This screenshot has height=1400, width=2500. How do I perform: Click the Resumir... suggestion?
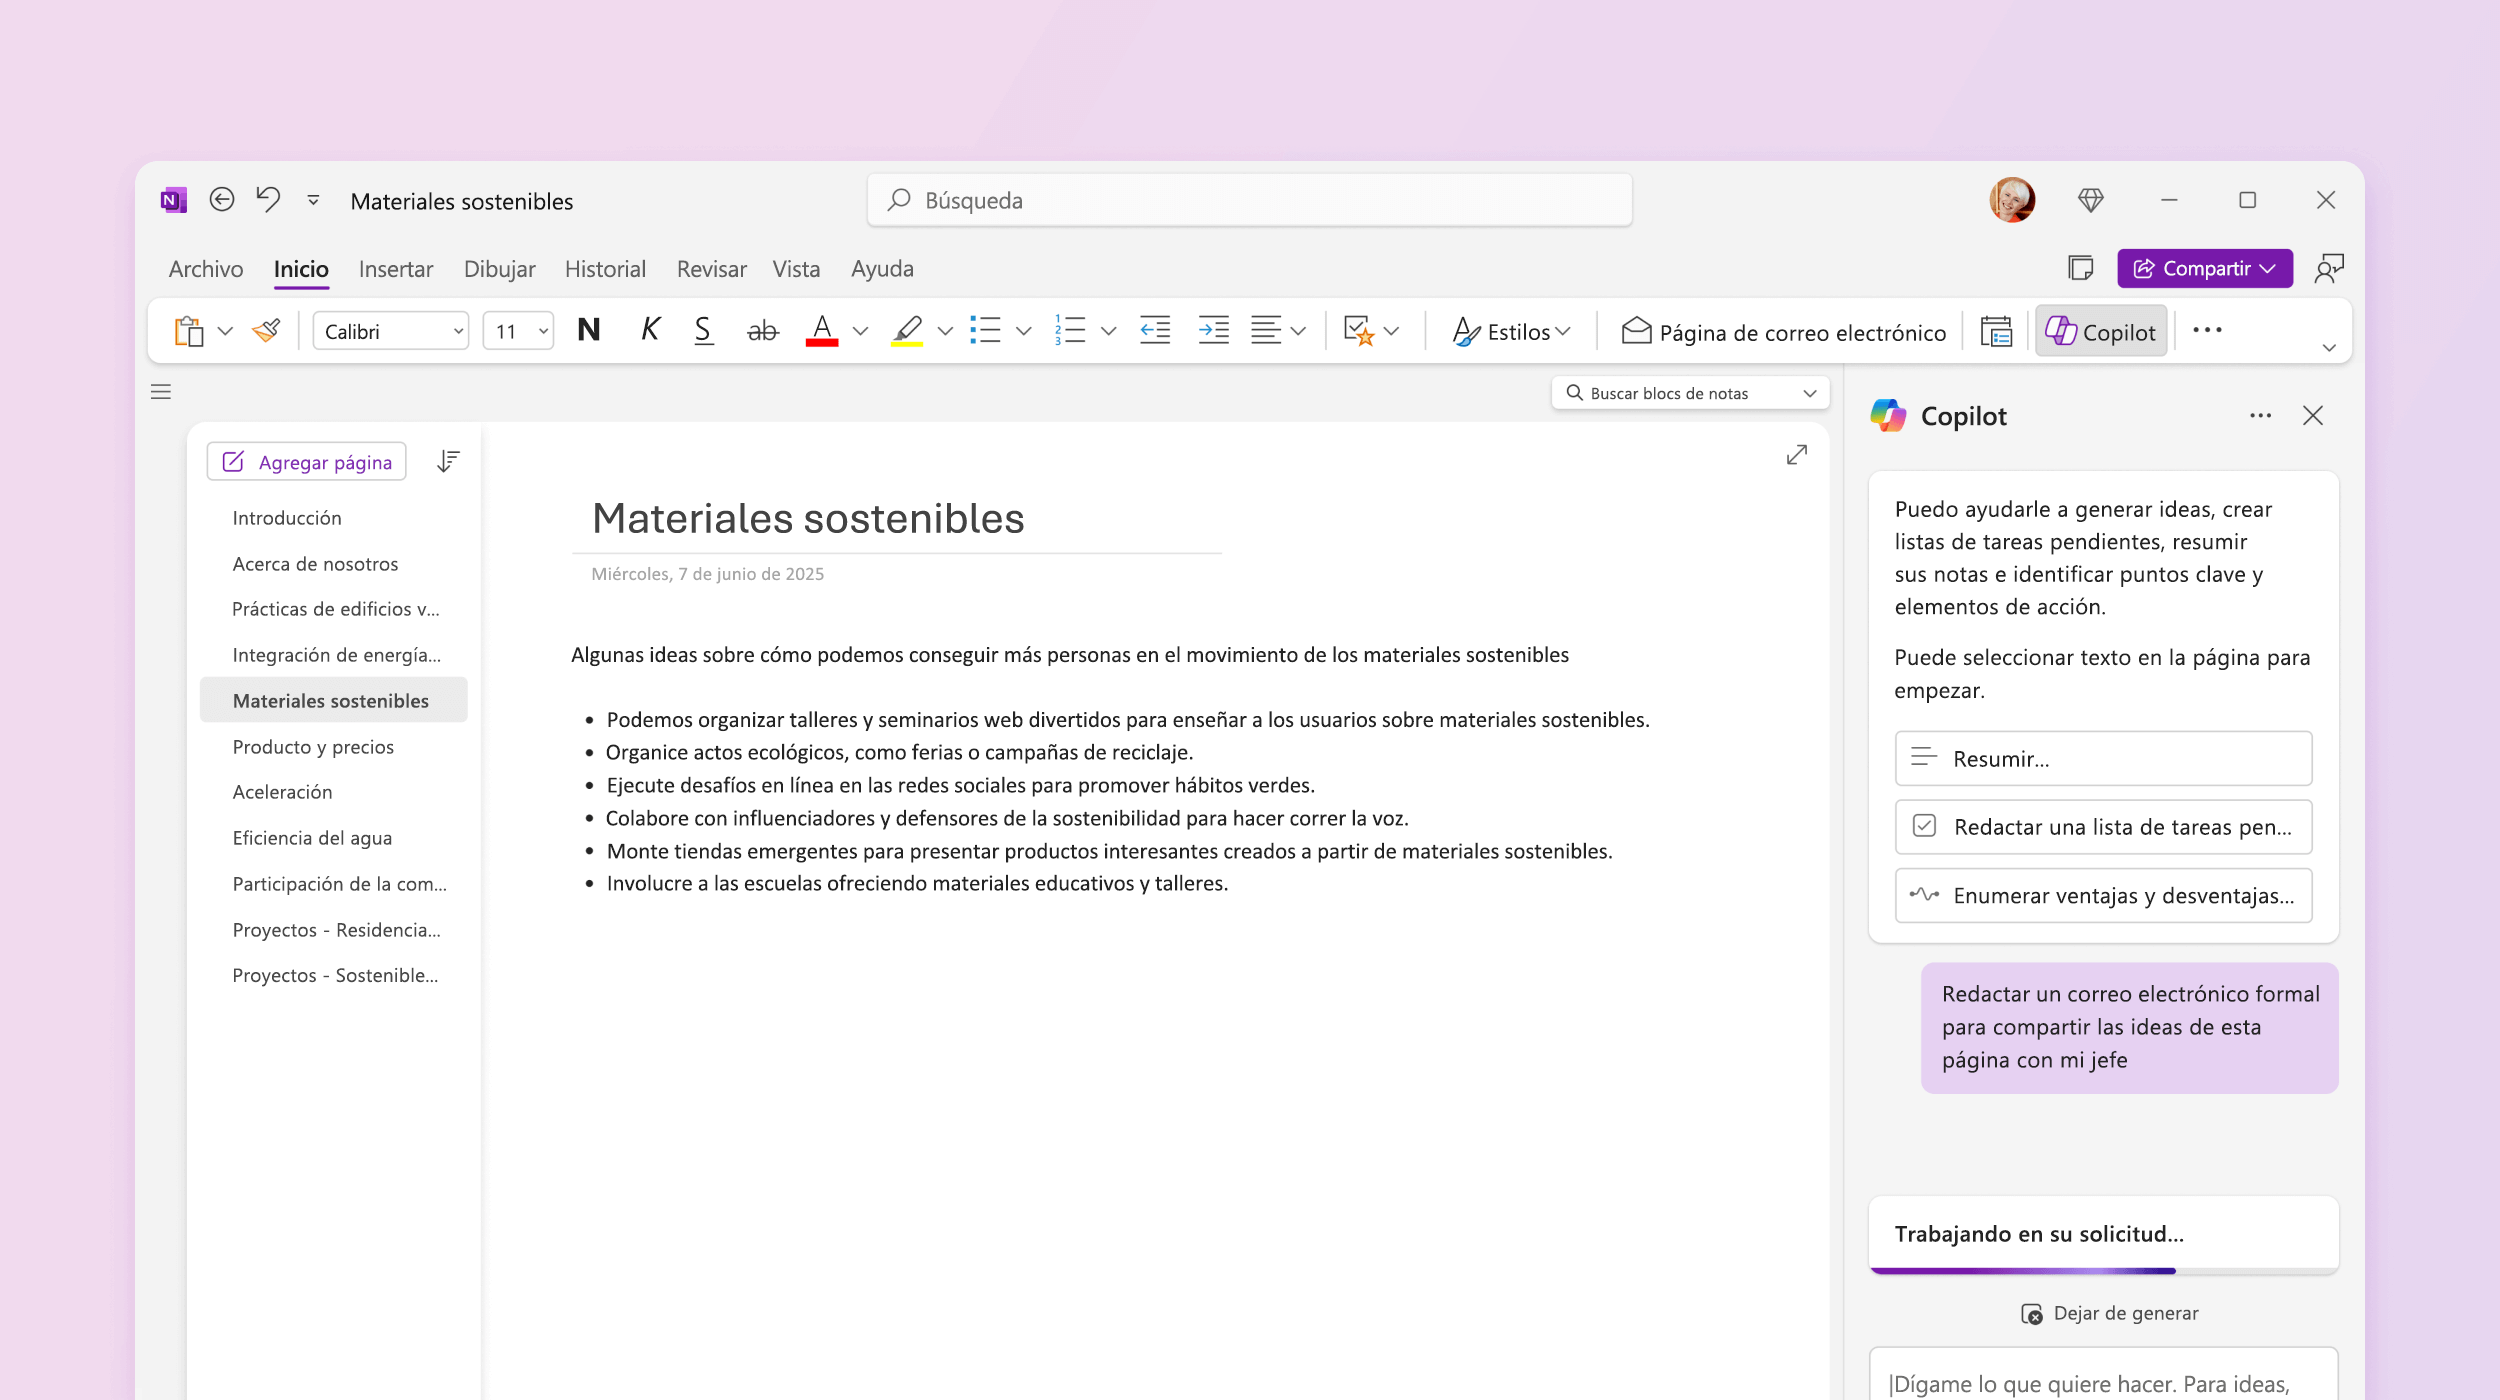click(x=2103, y=758)
